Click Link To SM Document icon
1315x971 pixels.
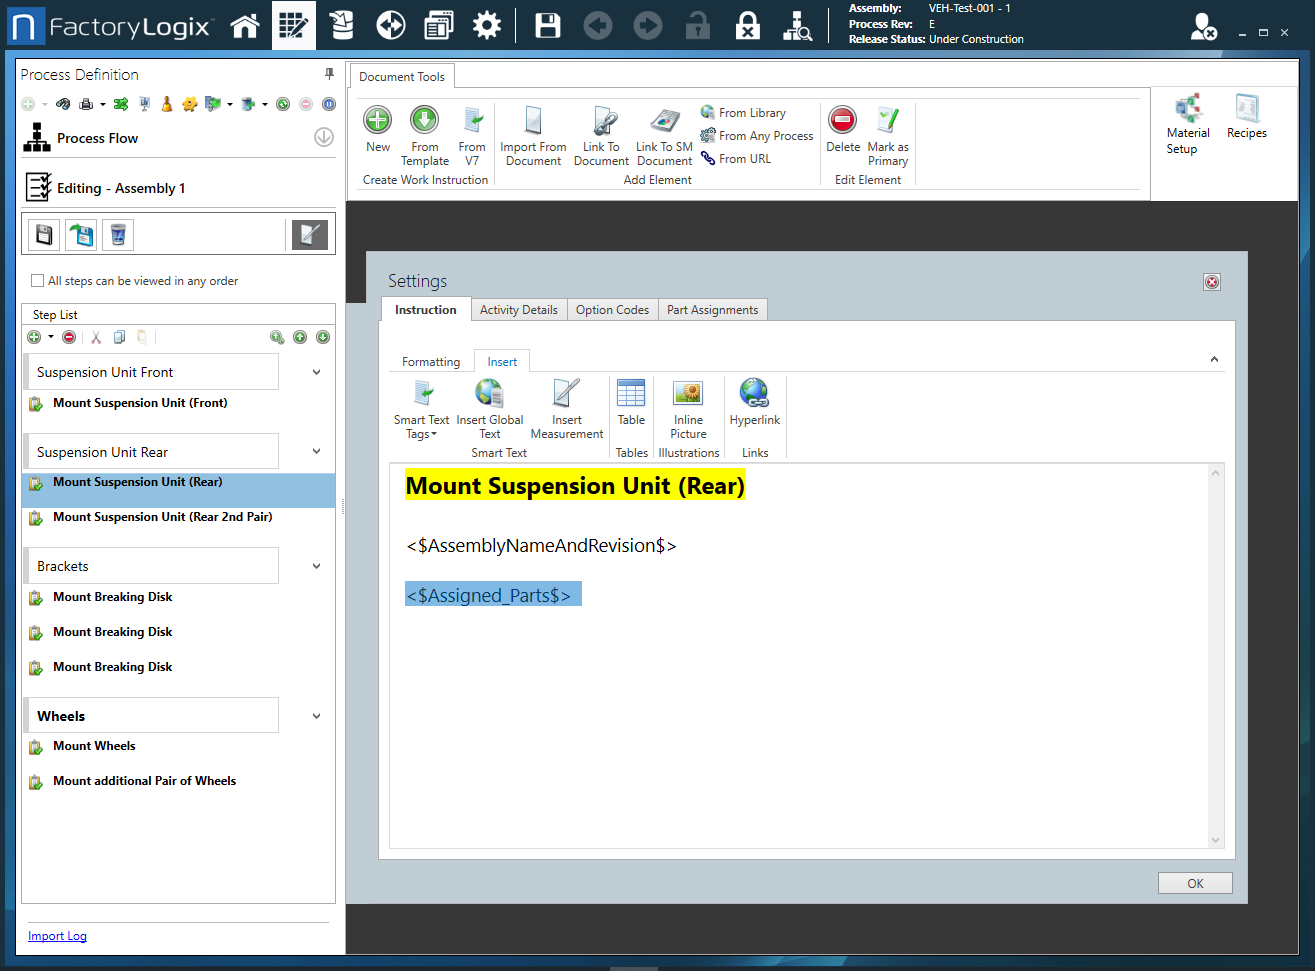664,122
